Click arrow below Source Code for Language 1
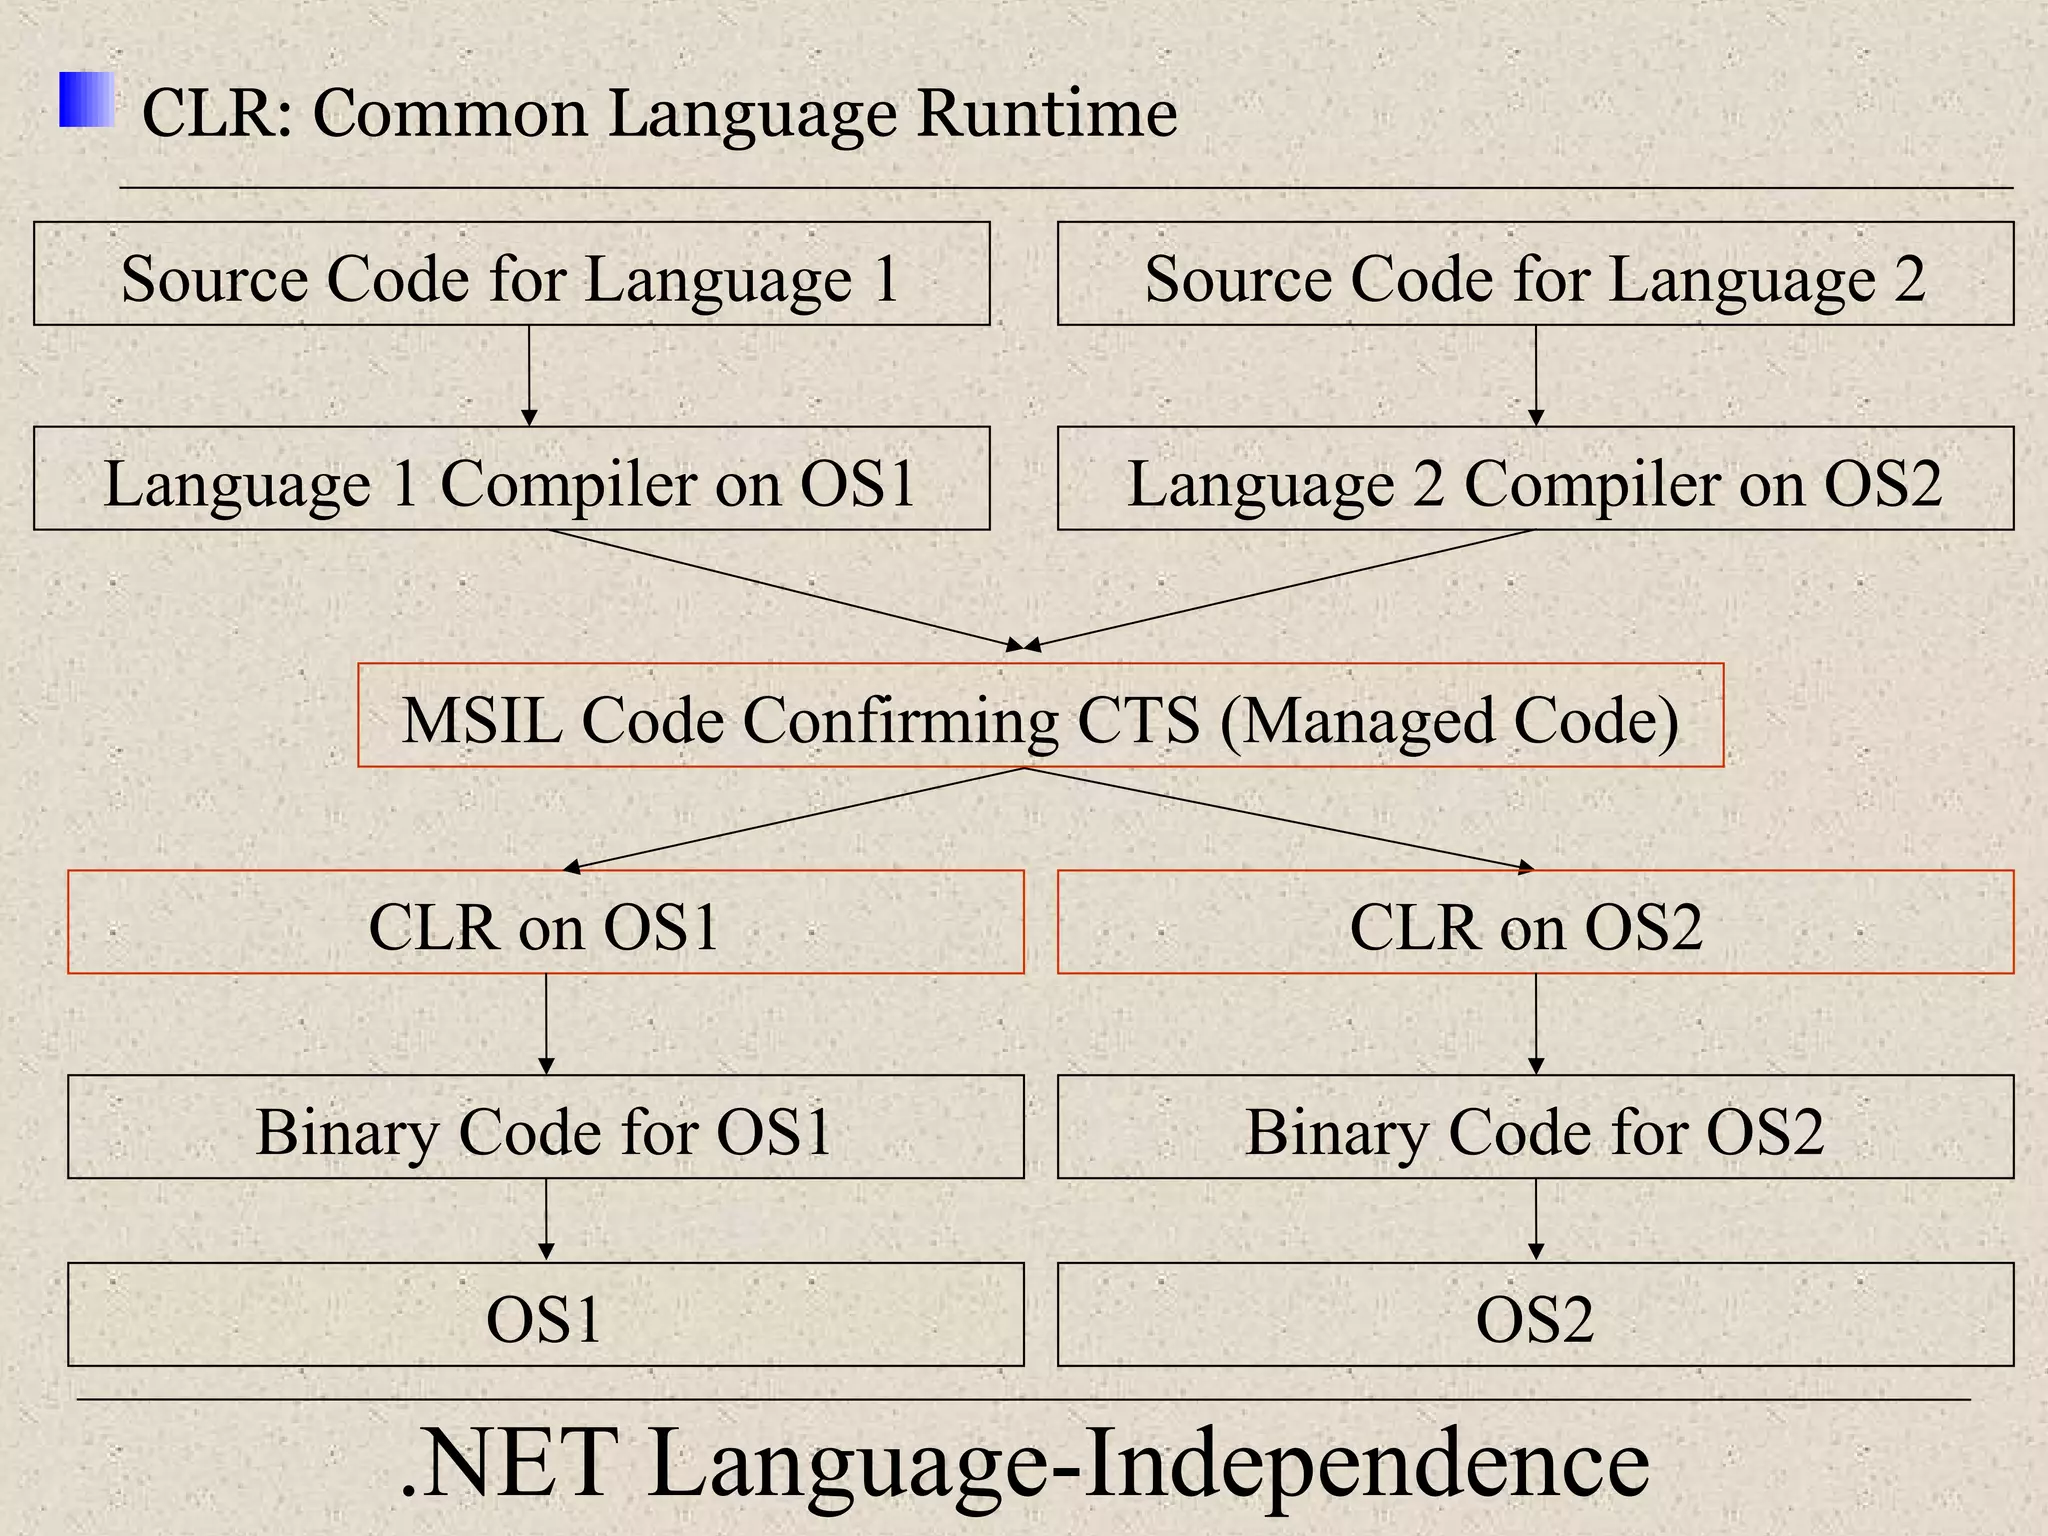 coord(530,376)
